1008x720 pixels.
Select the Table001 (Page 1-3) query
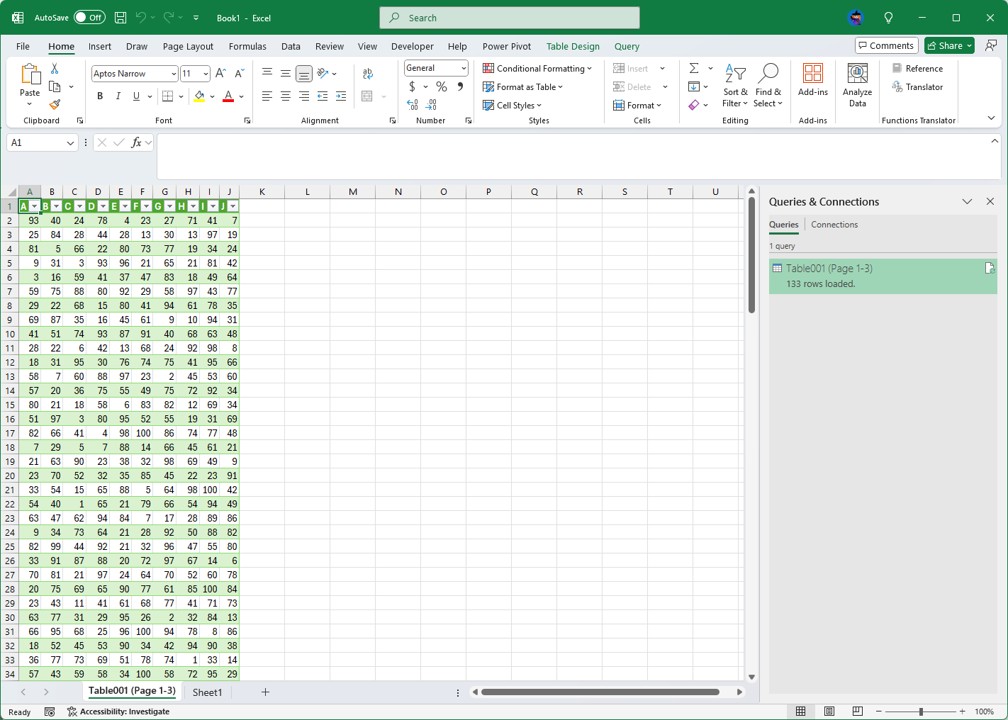click(883, 276)
